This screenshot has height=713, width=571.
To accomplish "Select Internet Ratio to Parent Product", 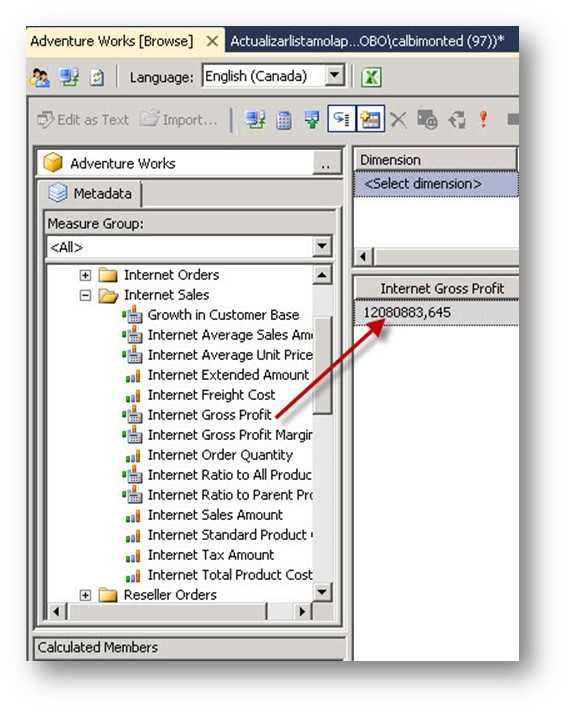I will click(x=230, y=495).
